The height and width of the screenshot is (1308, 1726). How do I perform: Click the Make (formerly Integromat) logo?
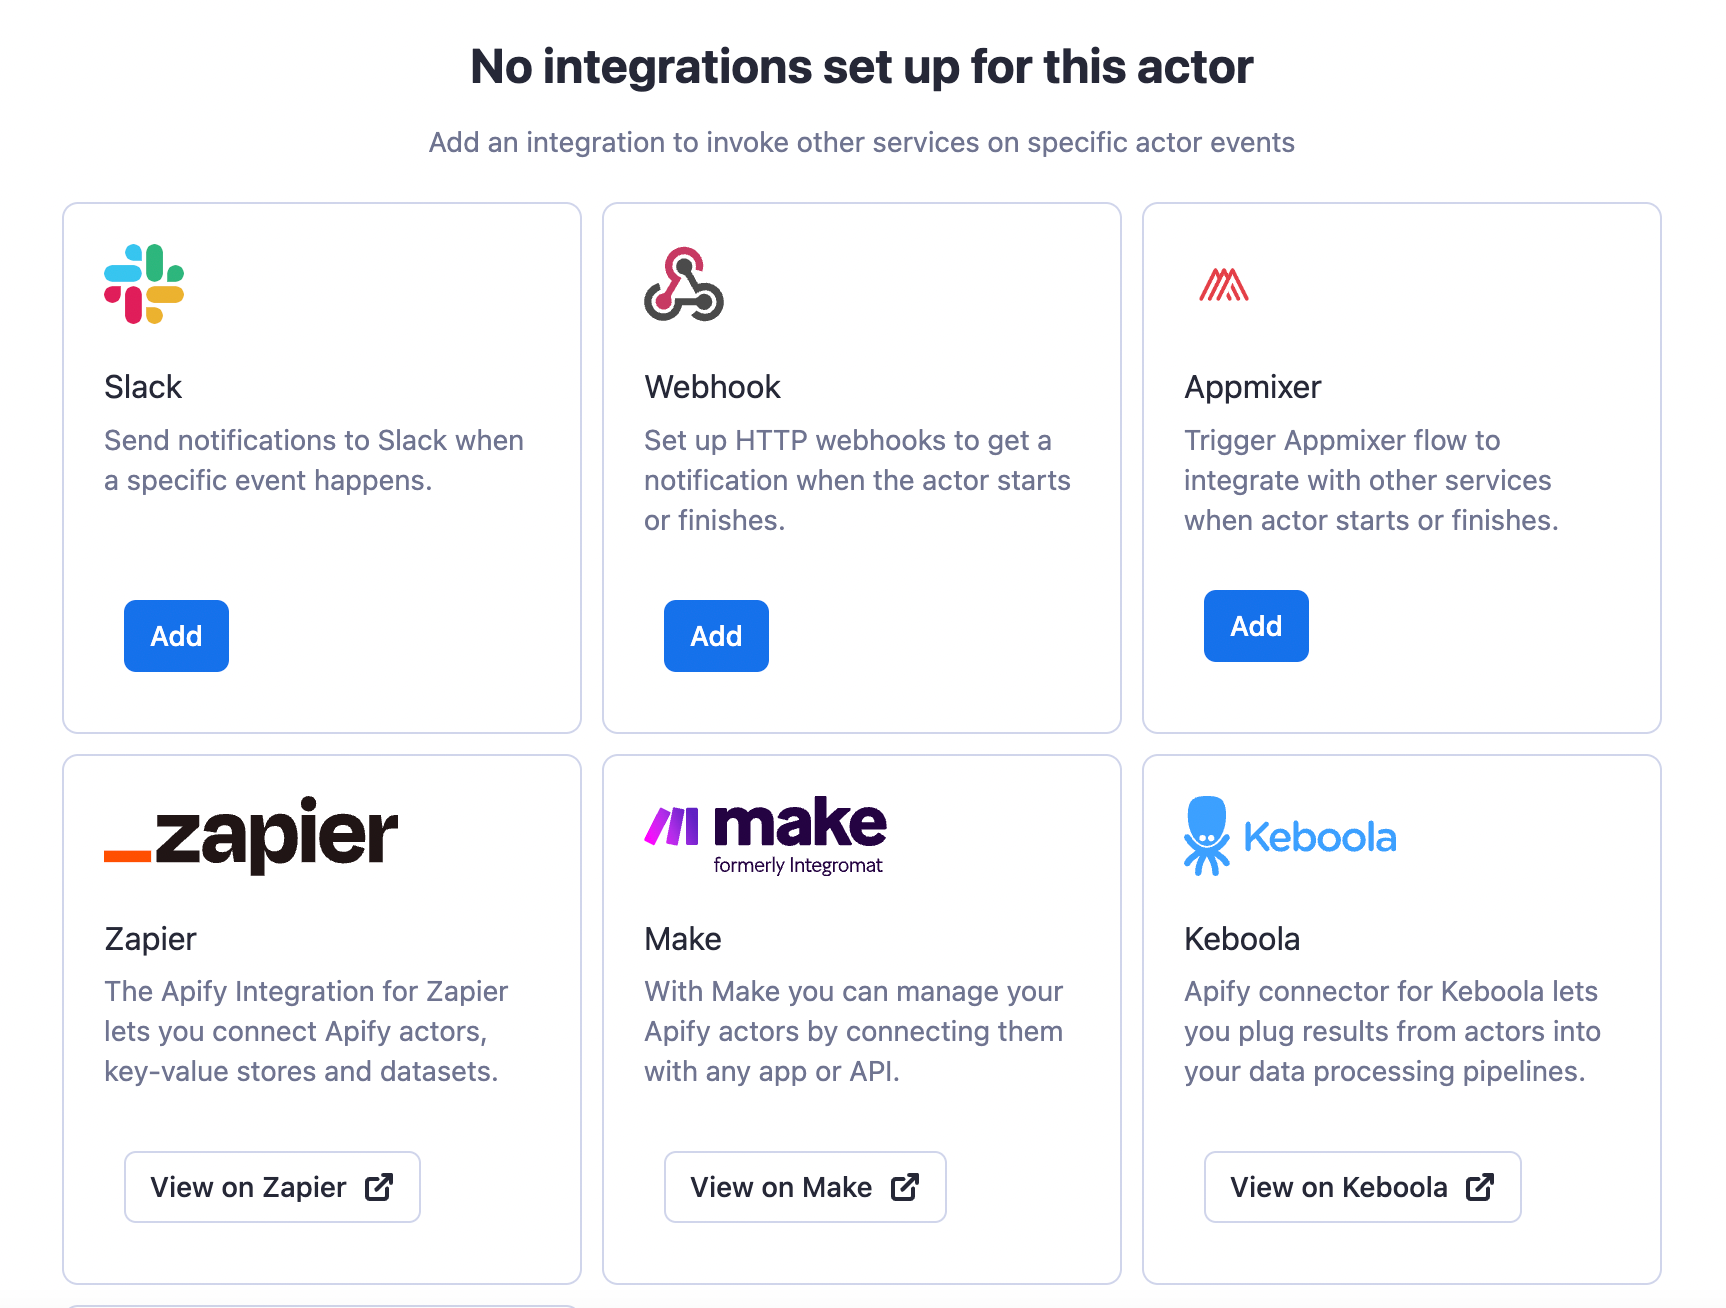(764, 834)
